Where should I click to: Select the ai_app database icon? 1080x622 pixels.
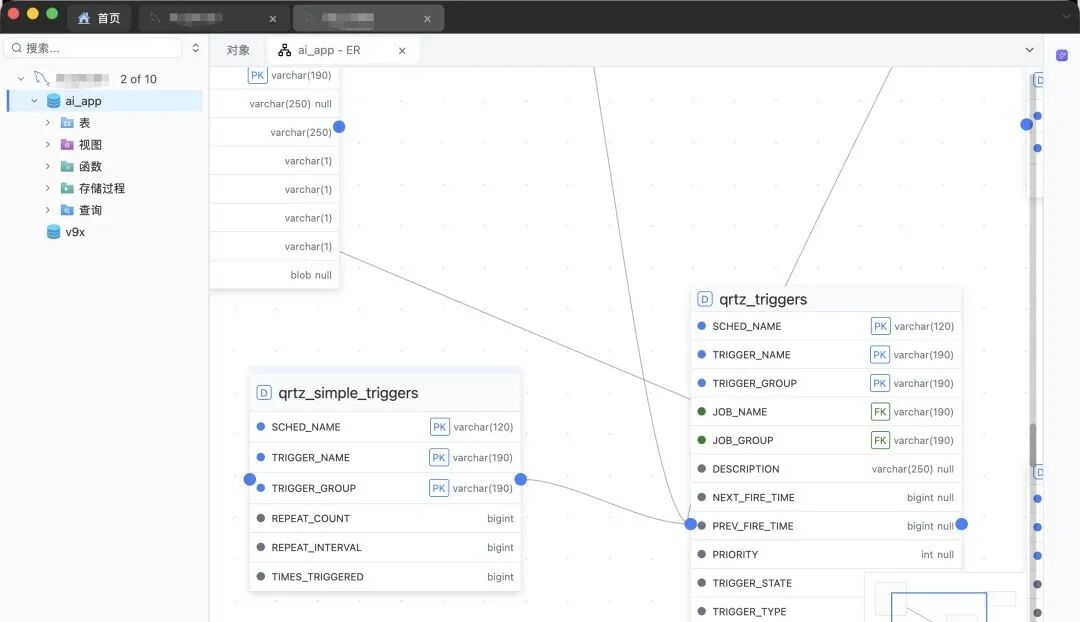(x=53, y=101)
